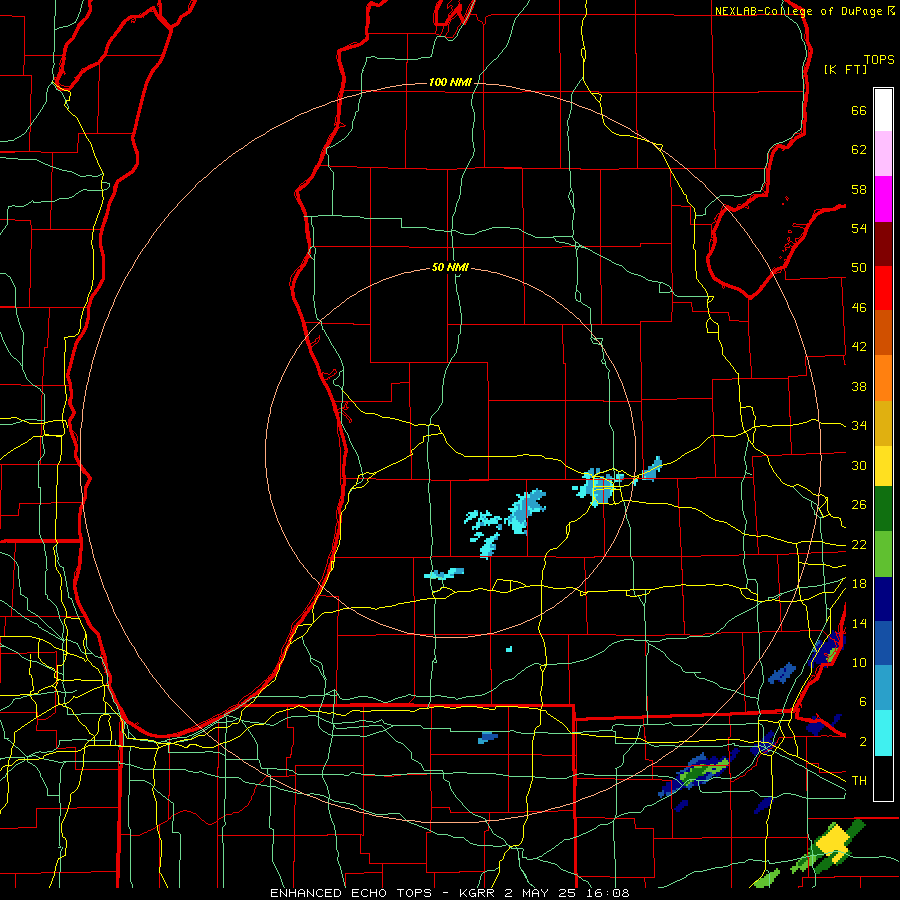Click the 30 value on the legend
The height and width of the screenshot is (900, 900).
pos(859,465)
